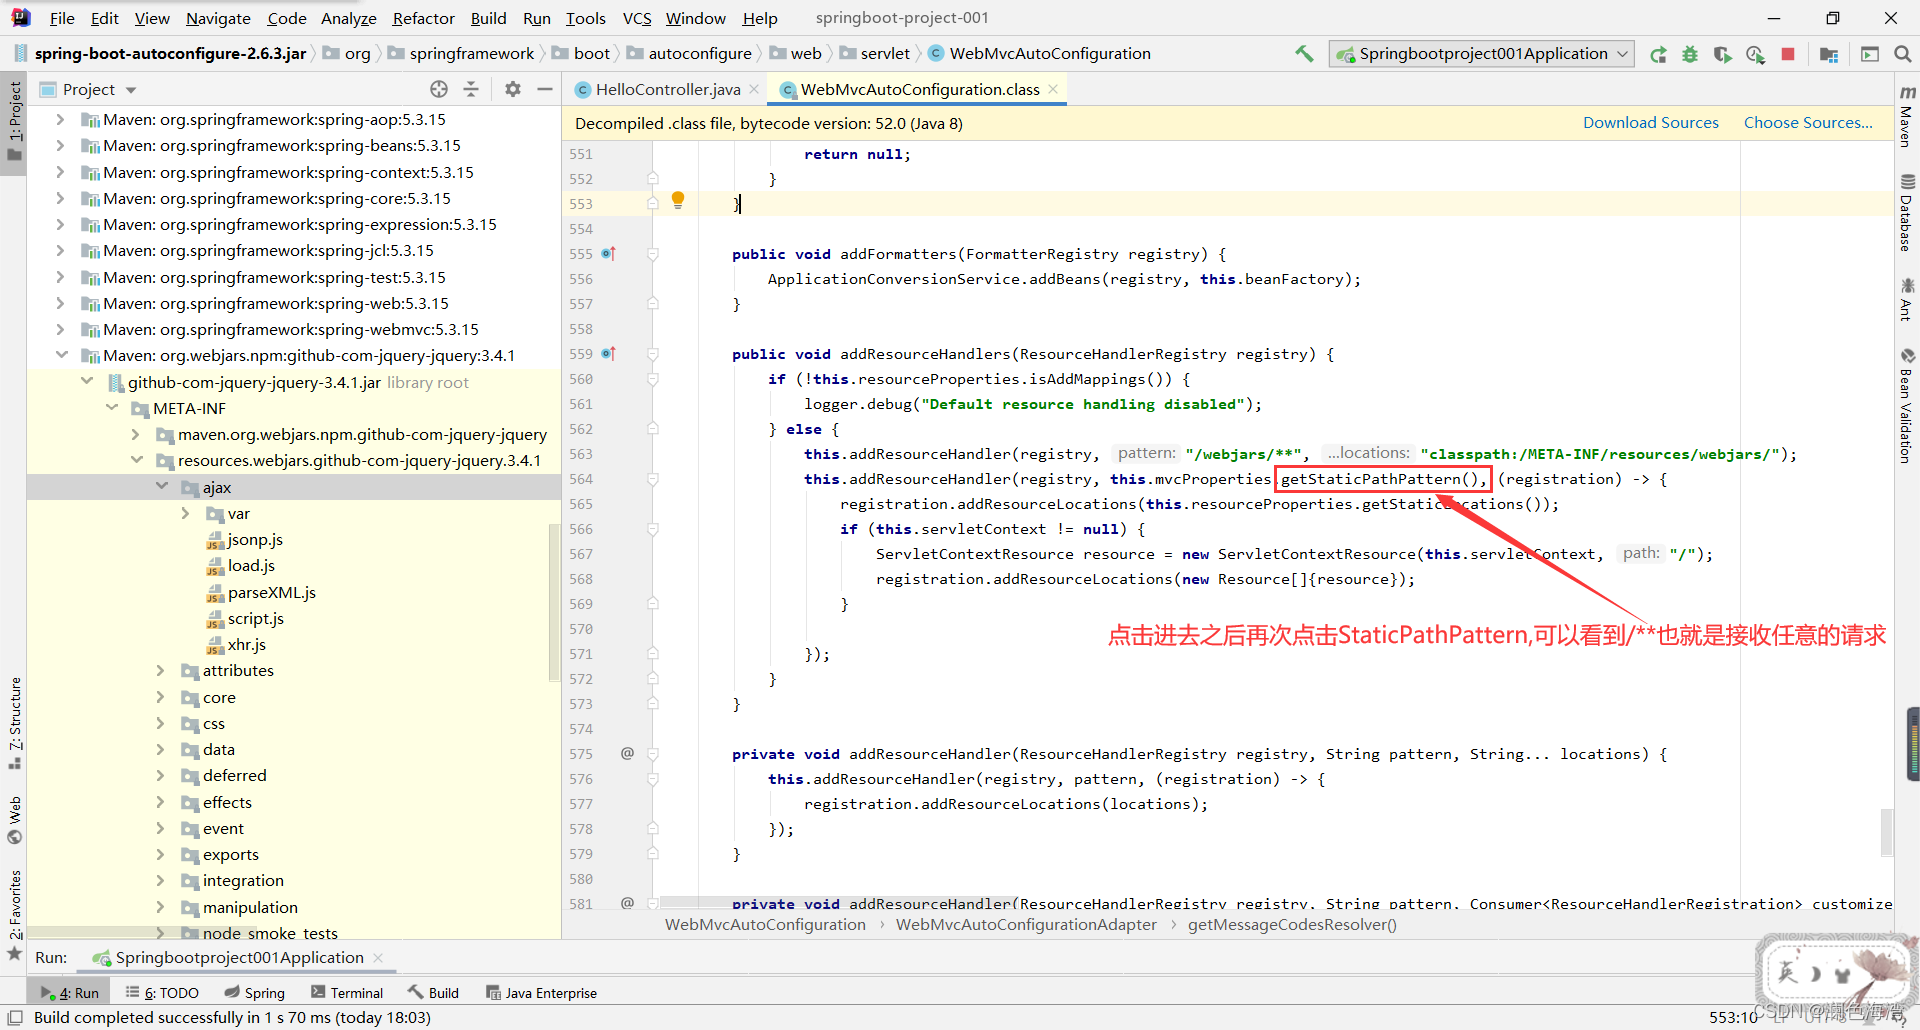
Task: Open the Web tool window on the left sidebar
Action: [15, 820]
